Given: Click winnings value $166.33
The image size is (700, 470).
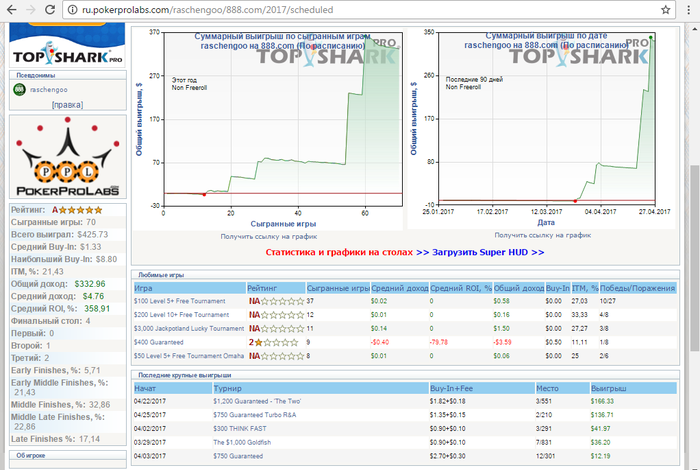Looking at the screenshot, I should point(602,401).
